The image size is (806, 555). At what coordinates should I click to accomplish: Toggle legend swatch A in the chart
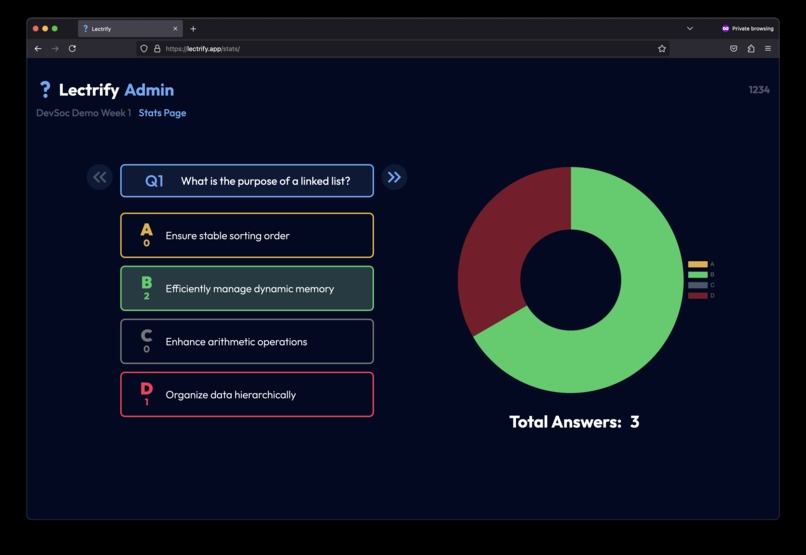[698, 264]
